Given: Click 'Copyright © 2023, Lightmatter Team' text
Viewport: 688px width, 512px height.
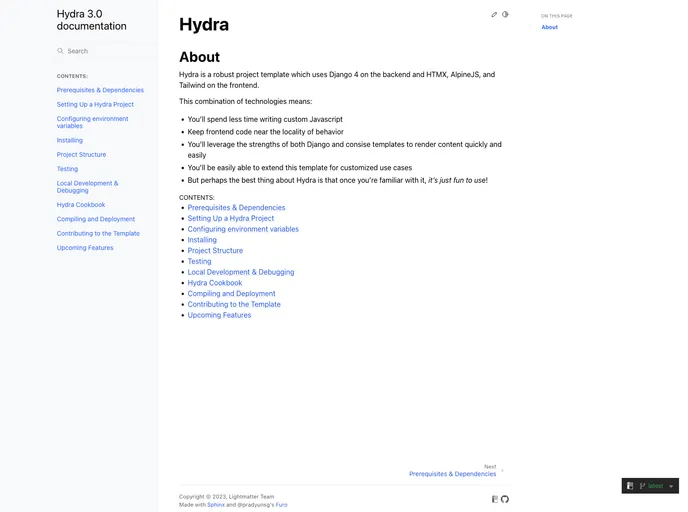Looking at the screenshot, I should [226, 497].
